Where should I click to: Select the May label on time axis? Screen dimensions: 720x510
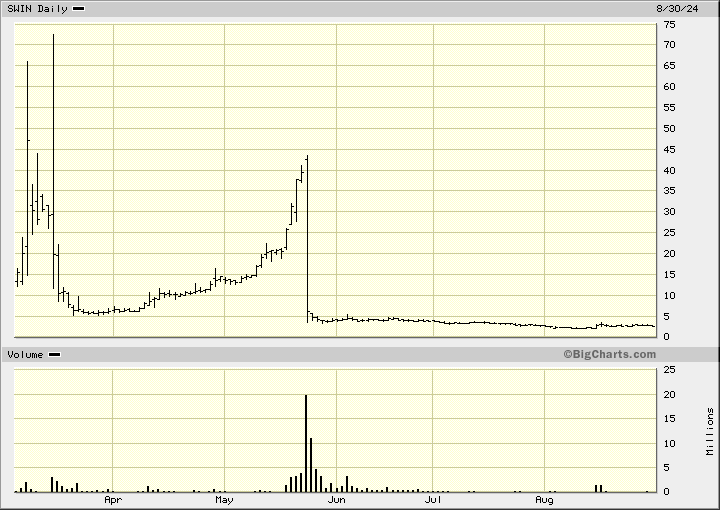tap(223, 499)
